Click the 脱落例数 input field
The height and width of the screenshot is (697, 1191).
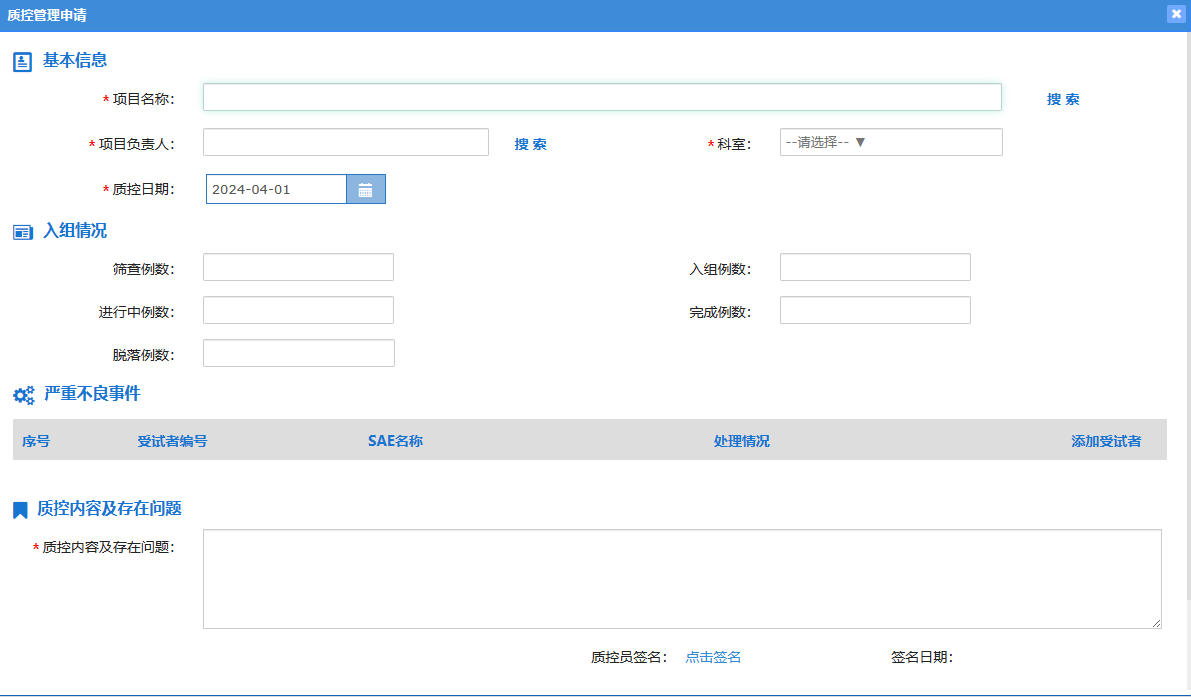(x=298, y=353)
